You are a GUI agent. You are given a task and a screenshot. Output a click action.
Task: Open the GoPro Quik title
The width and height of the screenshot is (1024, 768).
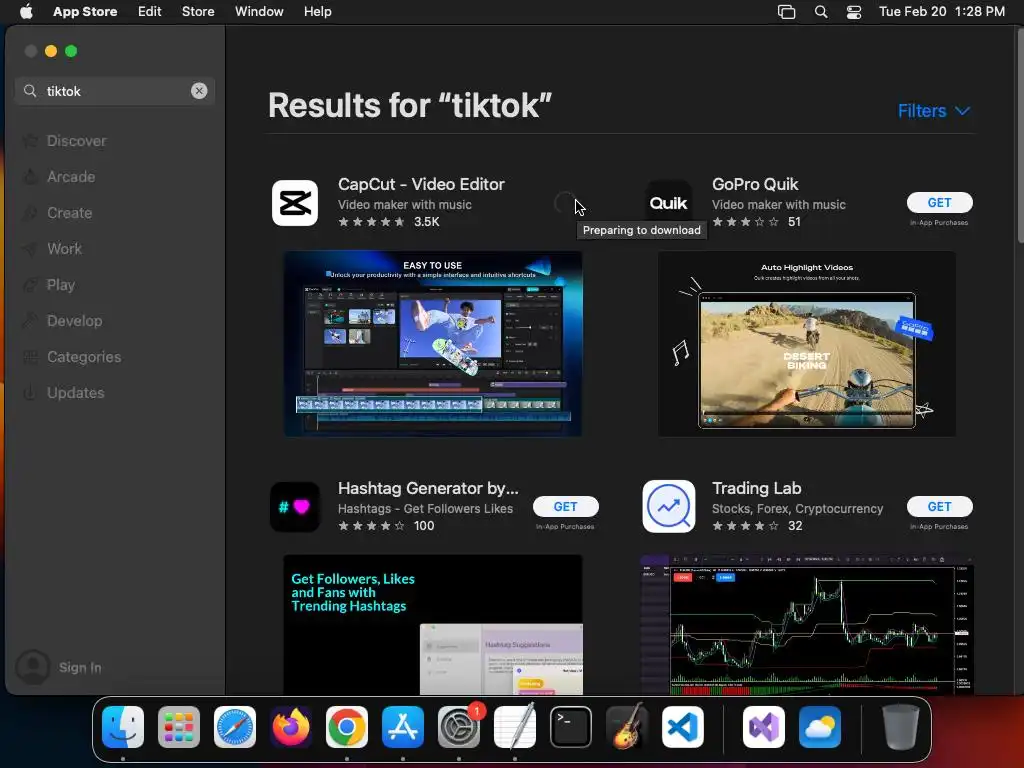point(755,184)
